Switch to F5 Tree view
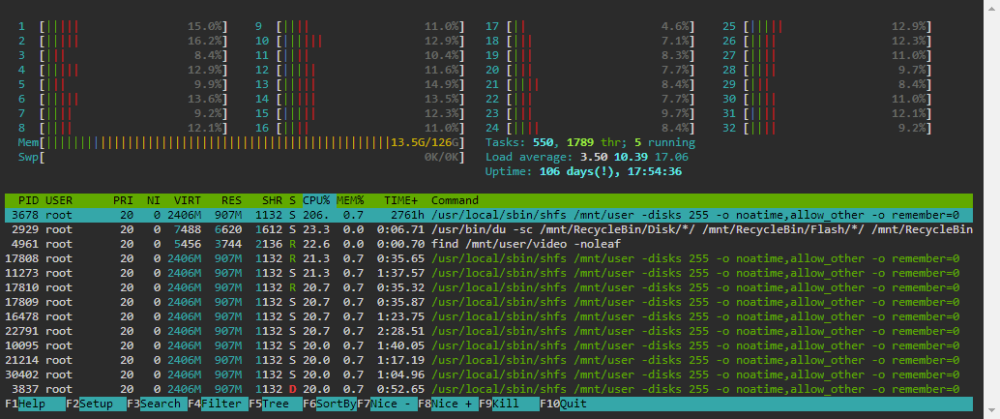This screenshot has width=1000, height=419. 276,404
